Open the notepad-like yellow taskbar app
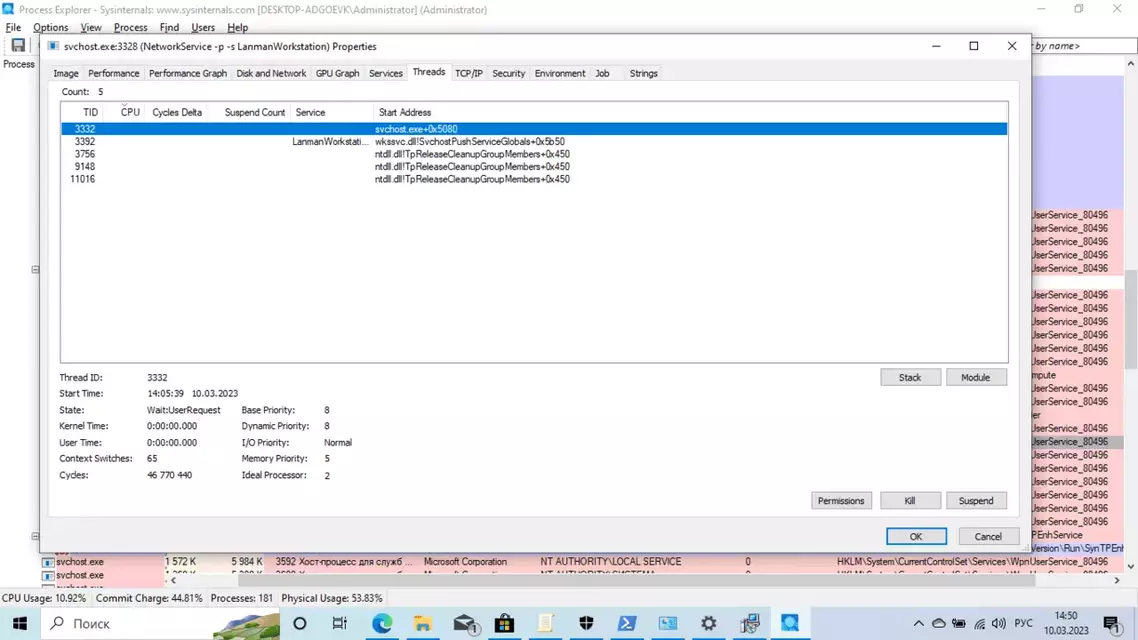This screenshot has height=640, width=1138. coord(546,623)
